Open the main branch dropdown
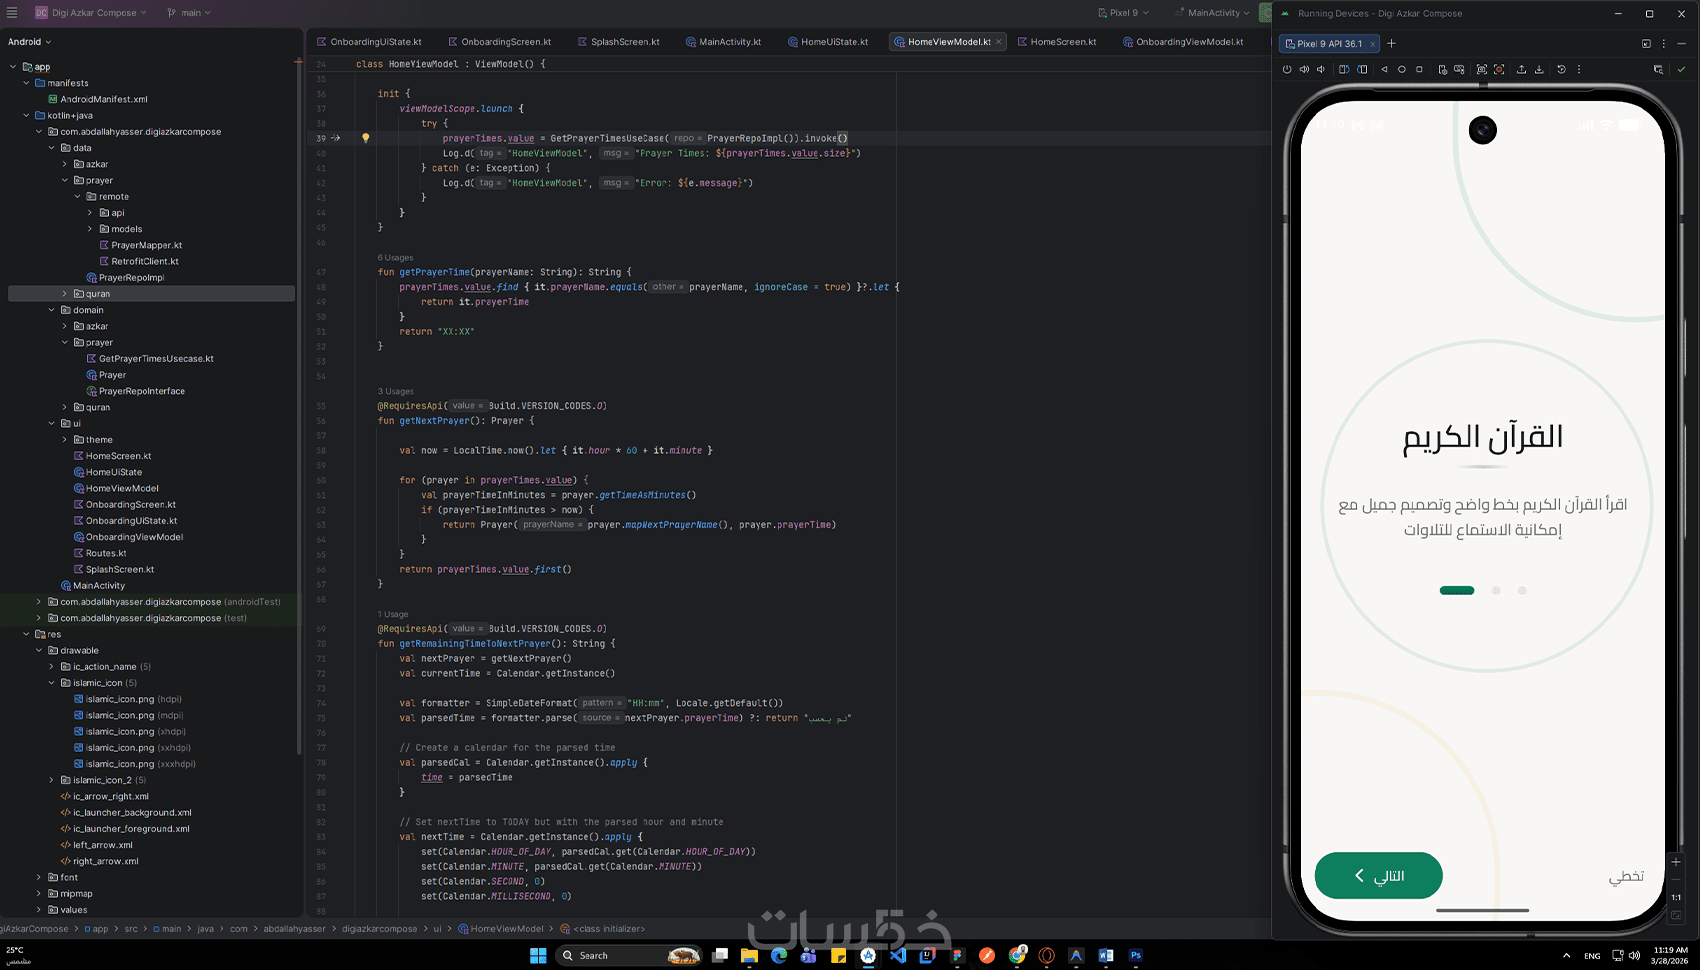 point(189,13)
